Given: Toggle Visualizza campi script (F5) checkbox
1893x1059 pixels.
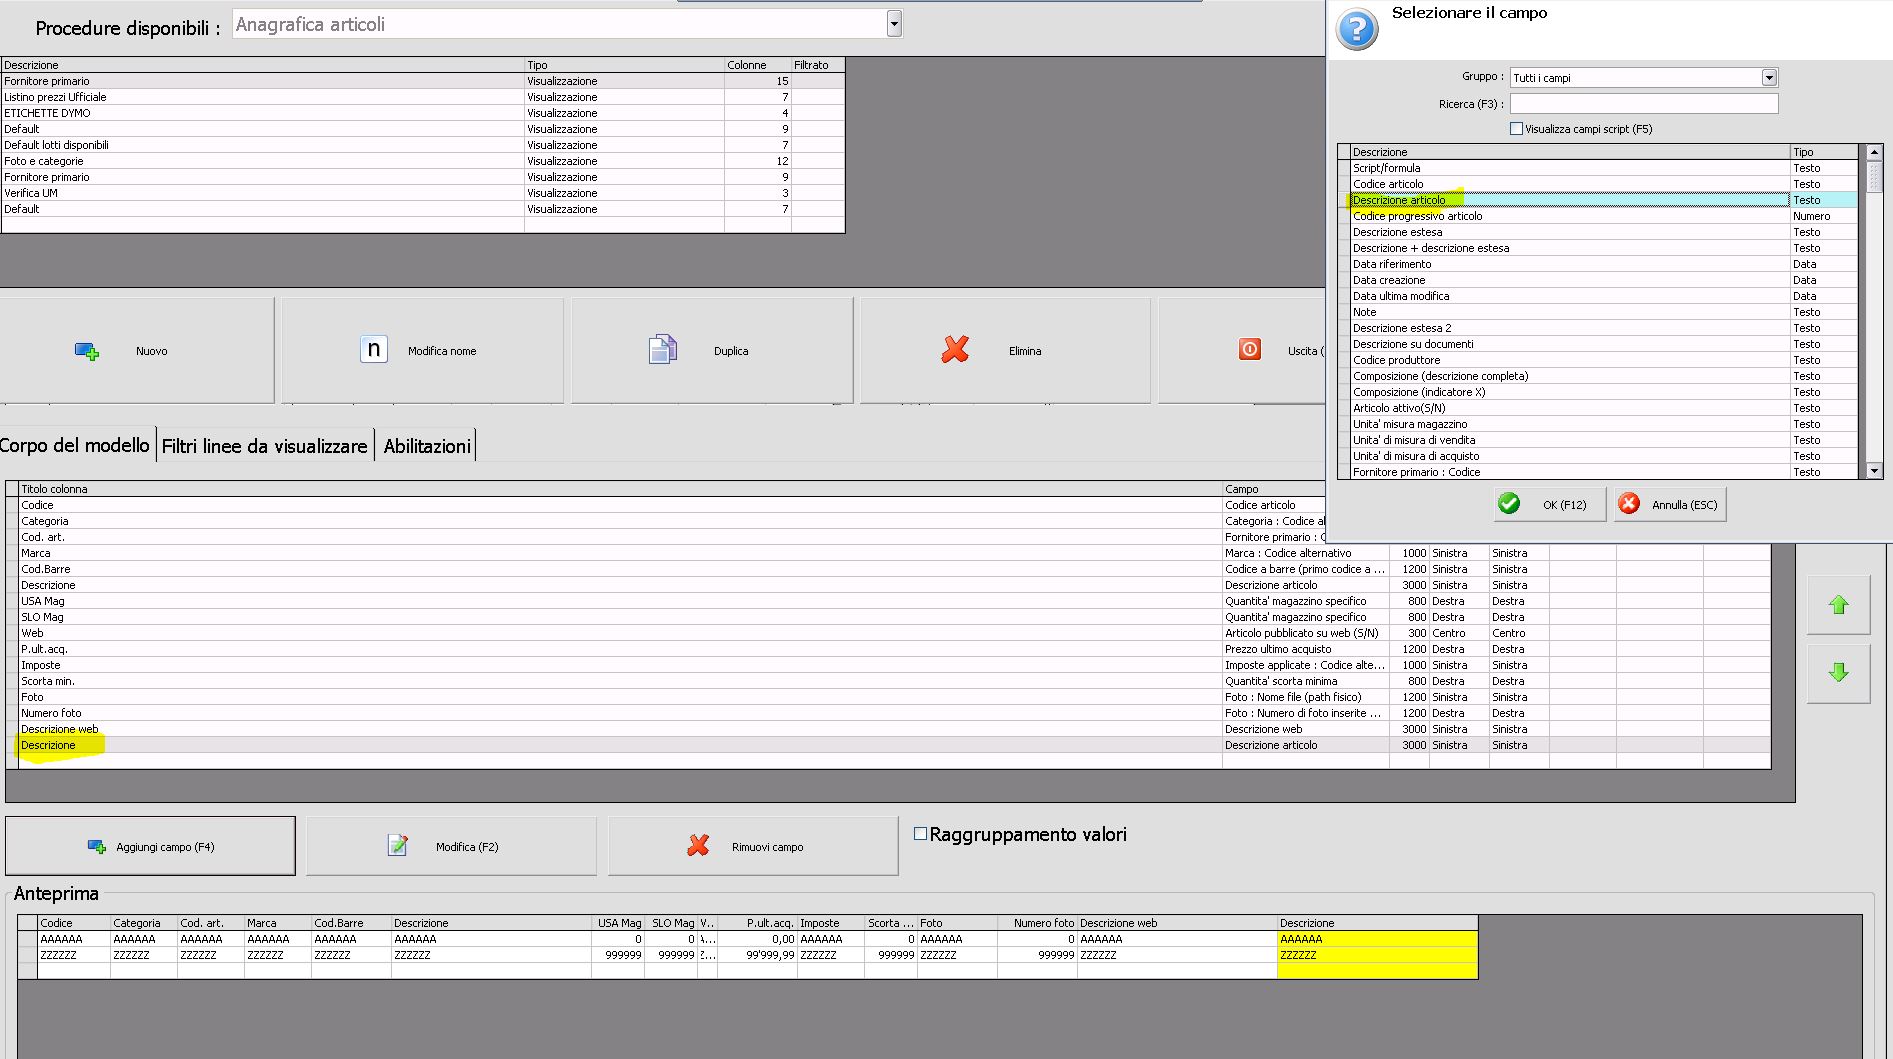Looking at the screenshot, I should pos(1516,129).
